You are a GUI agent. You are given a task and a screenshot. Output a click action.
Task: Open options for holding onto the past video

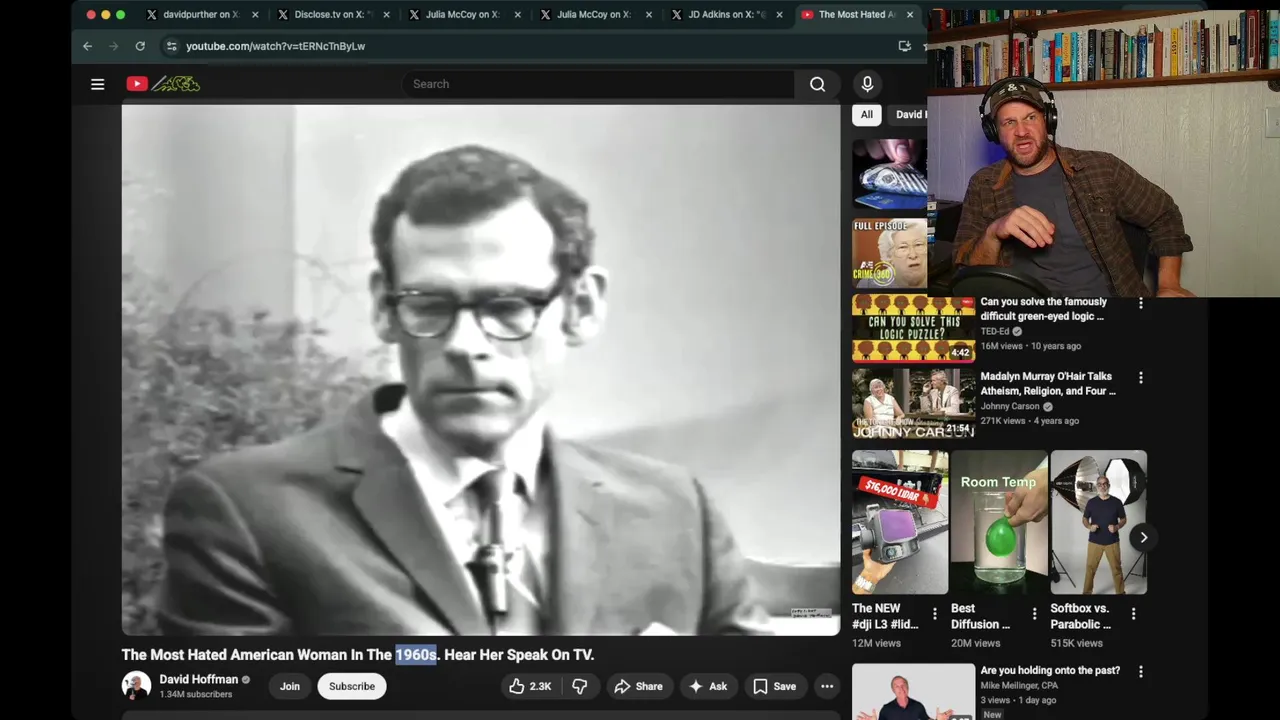pyautogui.click(x=1141, y=672)
